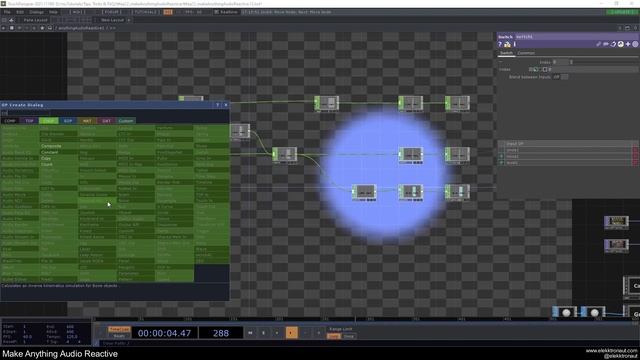This screenshot has width=640, height=360.
Task: Pause the timeline playback
Action: (x=263, y=333)
